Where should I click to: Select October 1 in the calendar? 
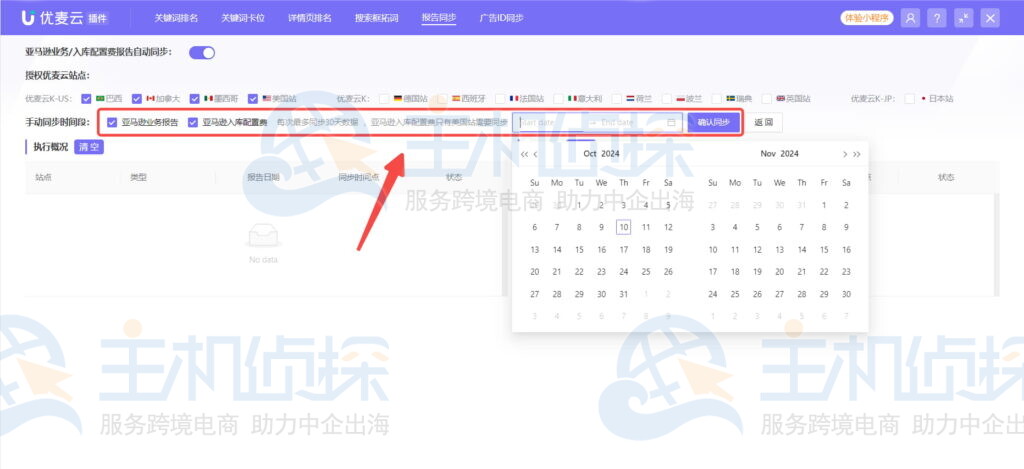point(579,205)
